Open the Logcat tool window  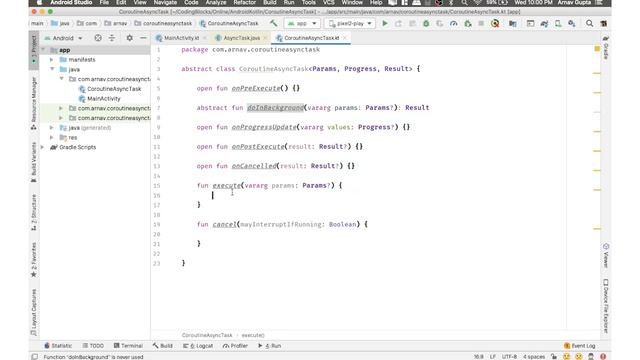(x=198, y=346)
